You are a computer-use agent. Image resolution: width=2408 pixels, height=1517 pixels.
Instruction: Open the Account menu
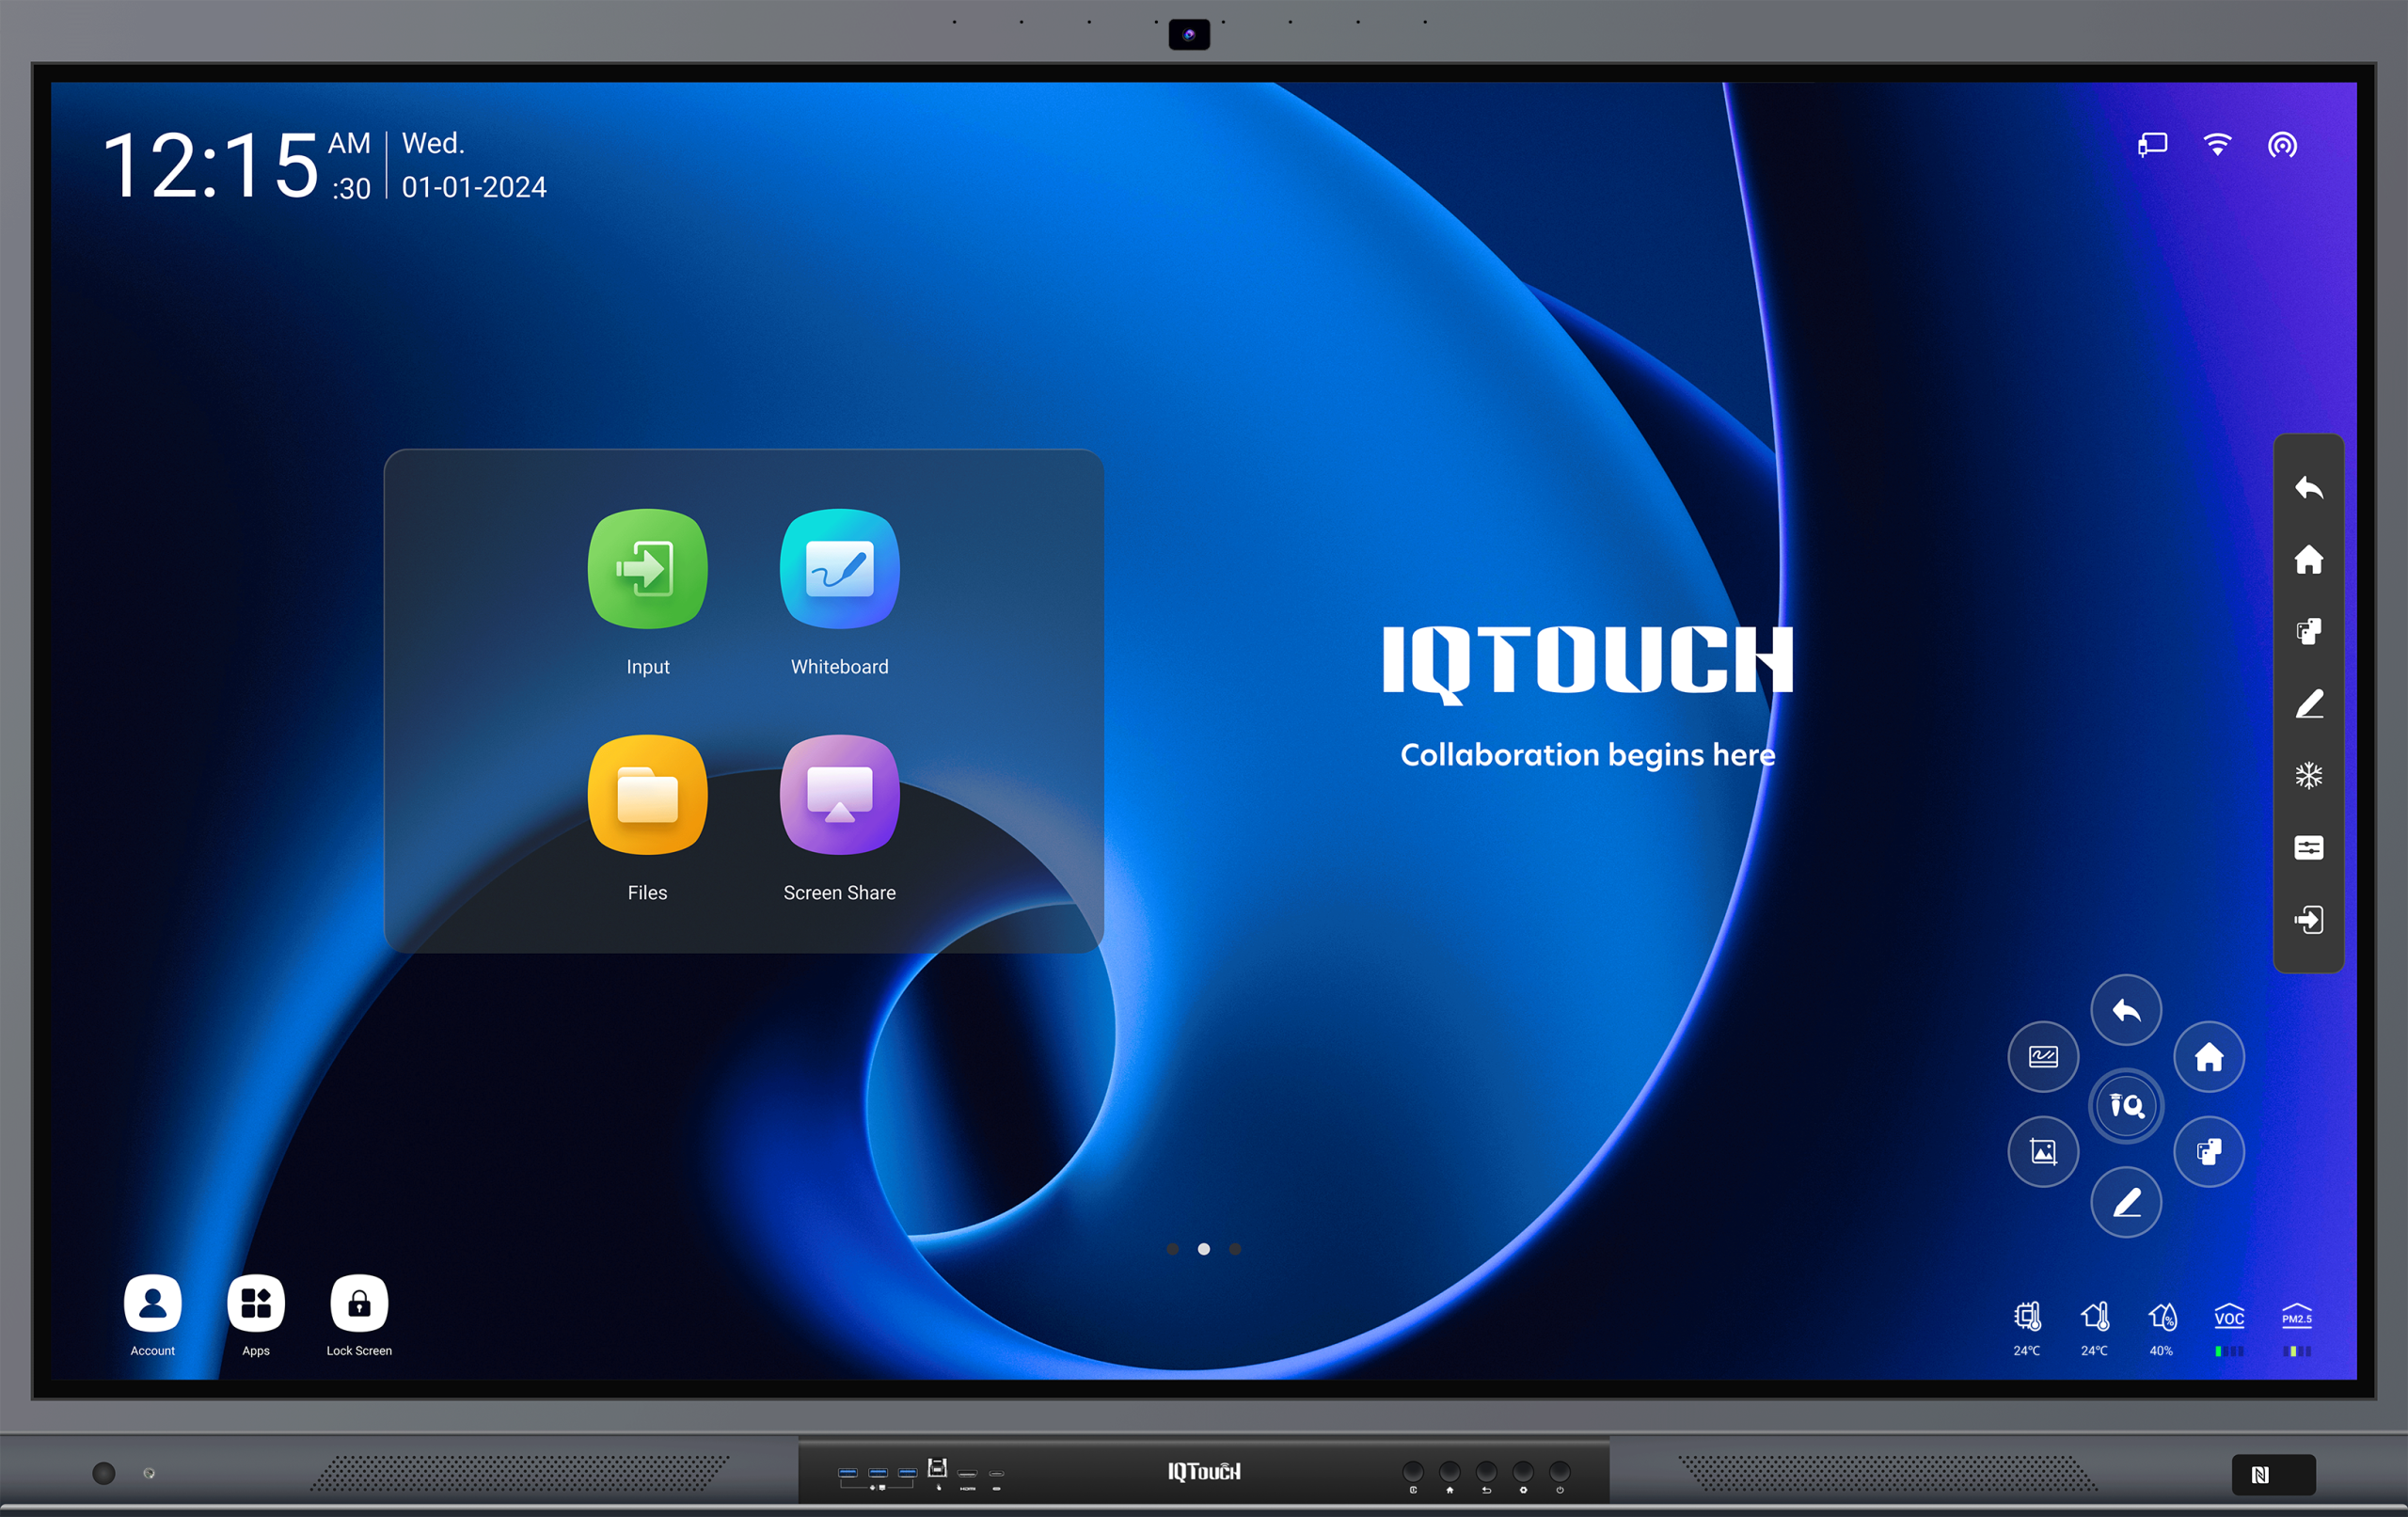152,1304
